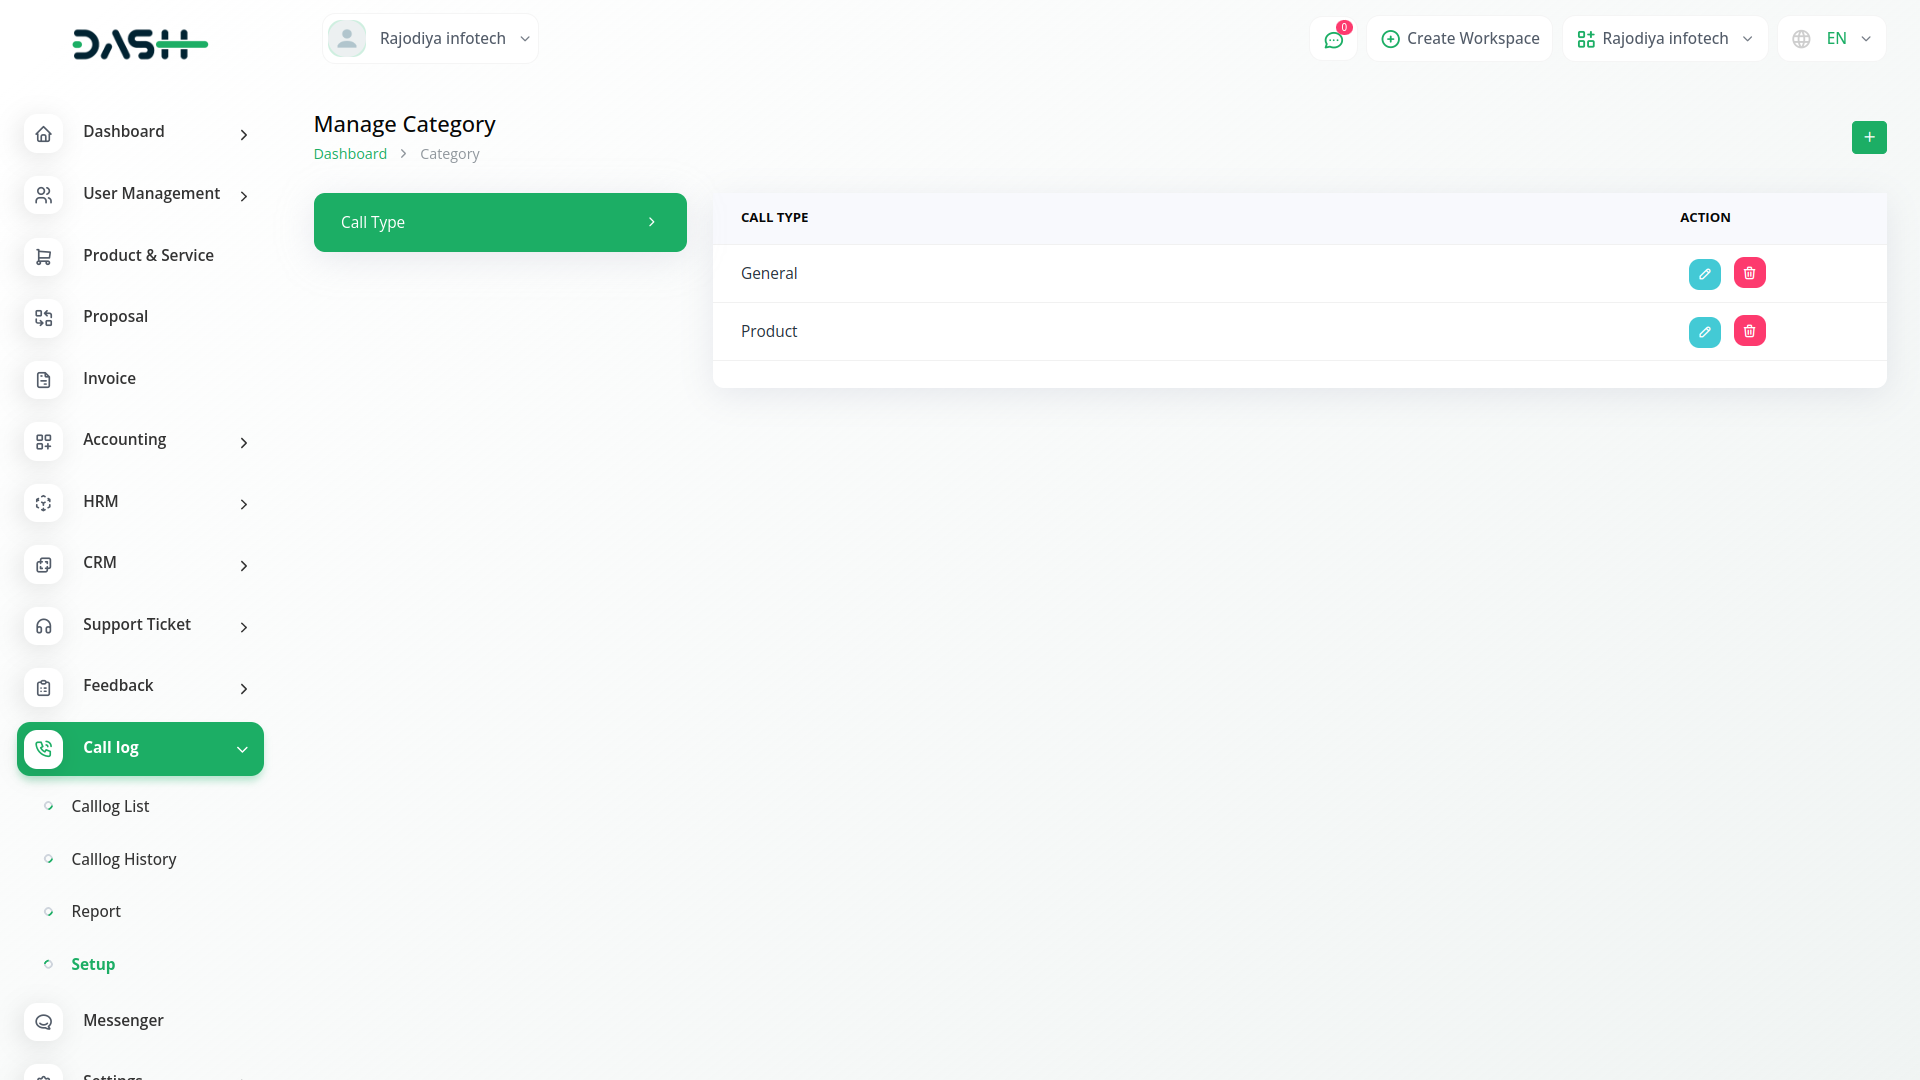This screenshot has width=1920, height=1080.
Task: Click the Invoice sidebar icon
Action: coord(43,380)
